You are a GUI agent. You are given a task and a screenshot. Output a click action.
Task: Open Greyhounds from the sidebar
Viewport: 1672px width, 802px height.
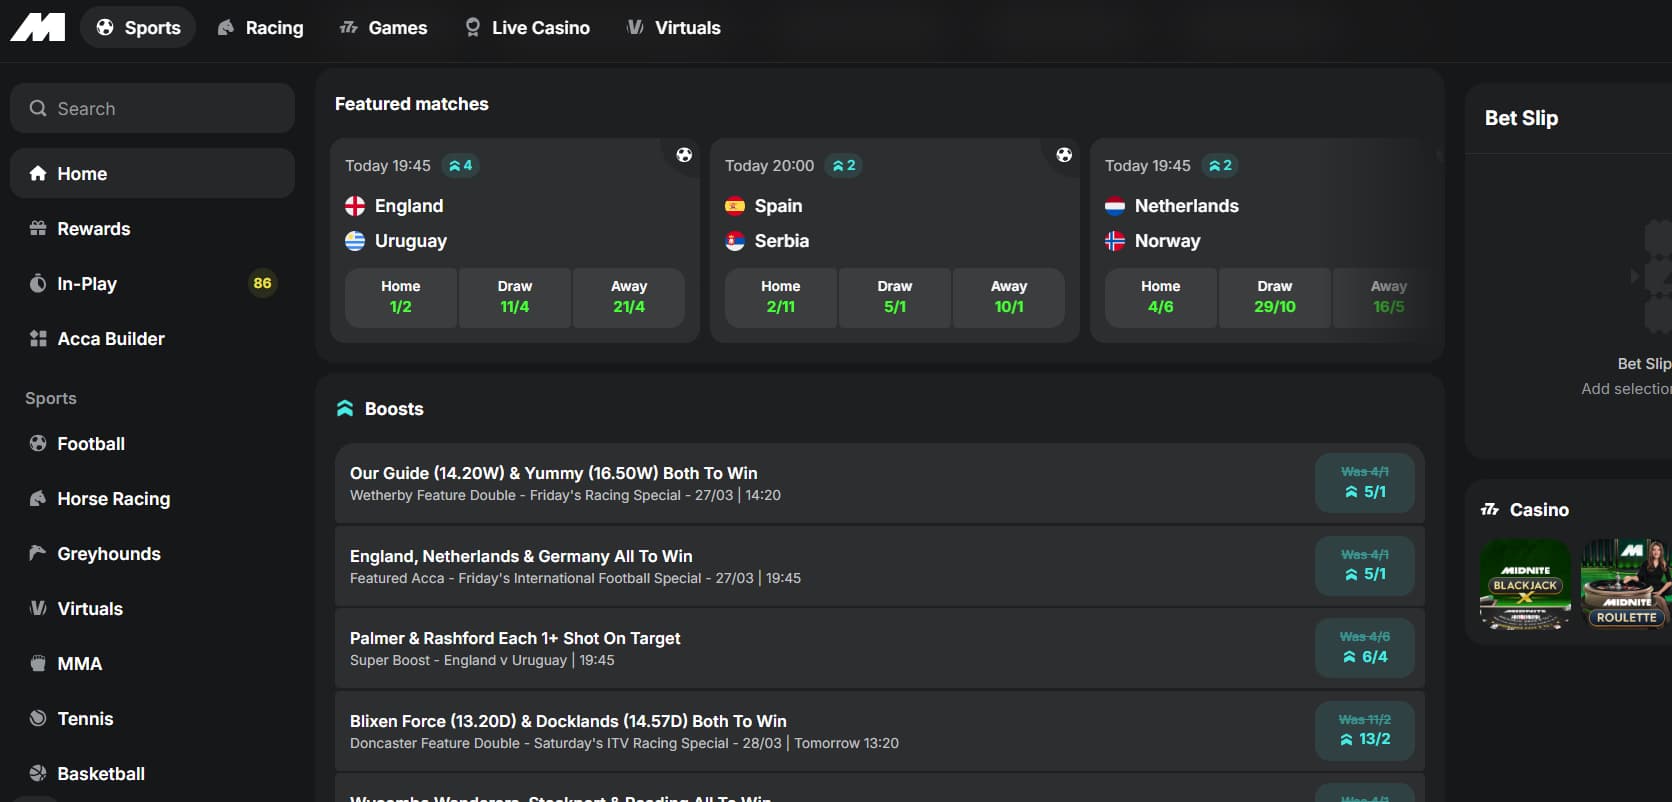108,554
